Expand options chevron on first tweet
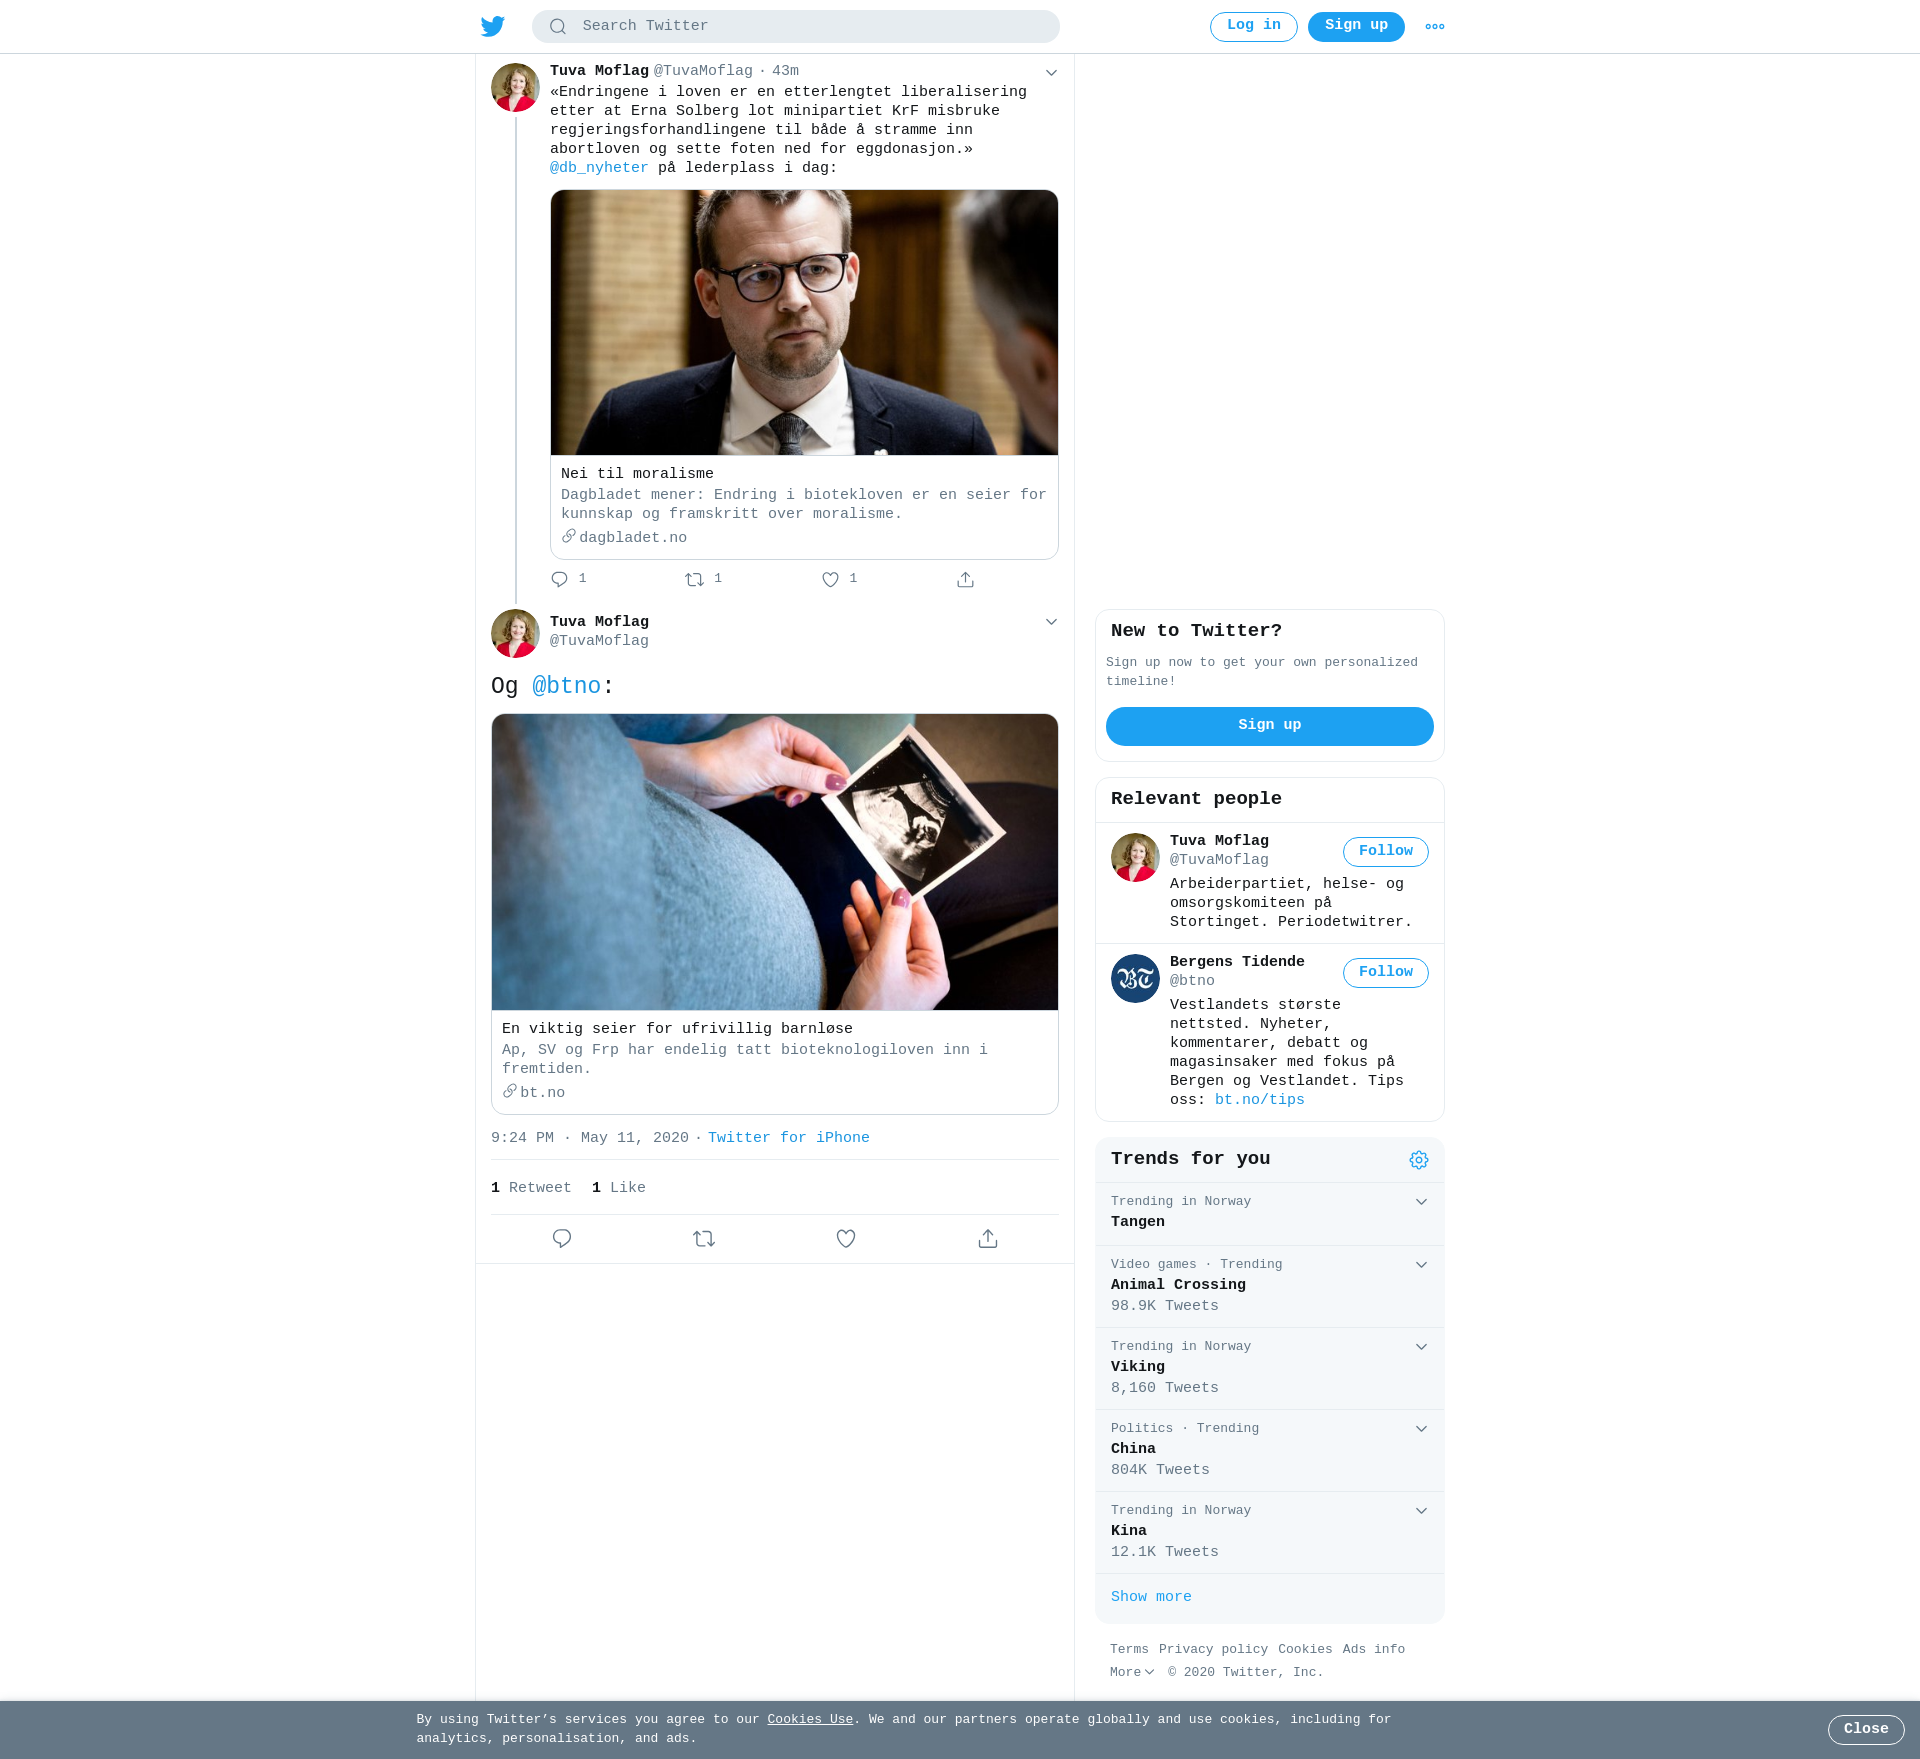This screenshot has width=1920, height=1759. point(1051,72)
